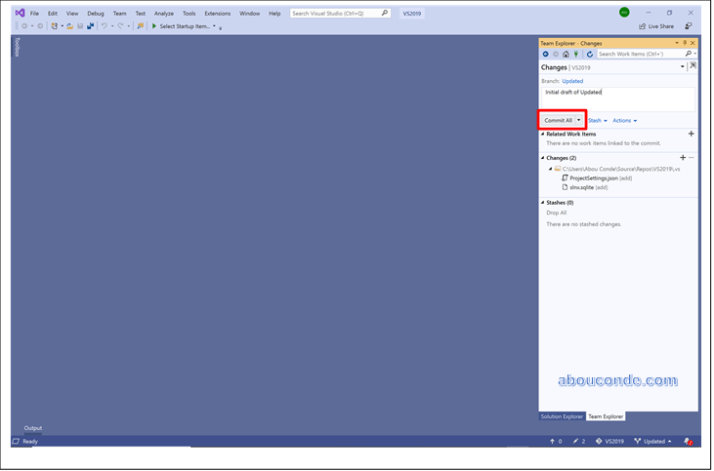The image size is (714, 471).
Task: Open the Commit All dropdown arrow
Action: [x=578, y=120]
